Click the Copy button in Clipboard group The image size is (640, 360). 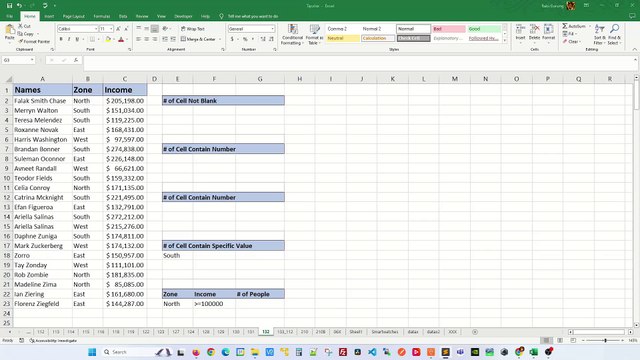pyautogui.click(x=26, y=34)
